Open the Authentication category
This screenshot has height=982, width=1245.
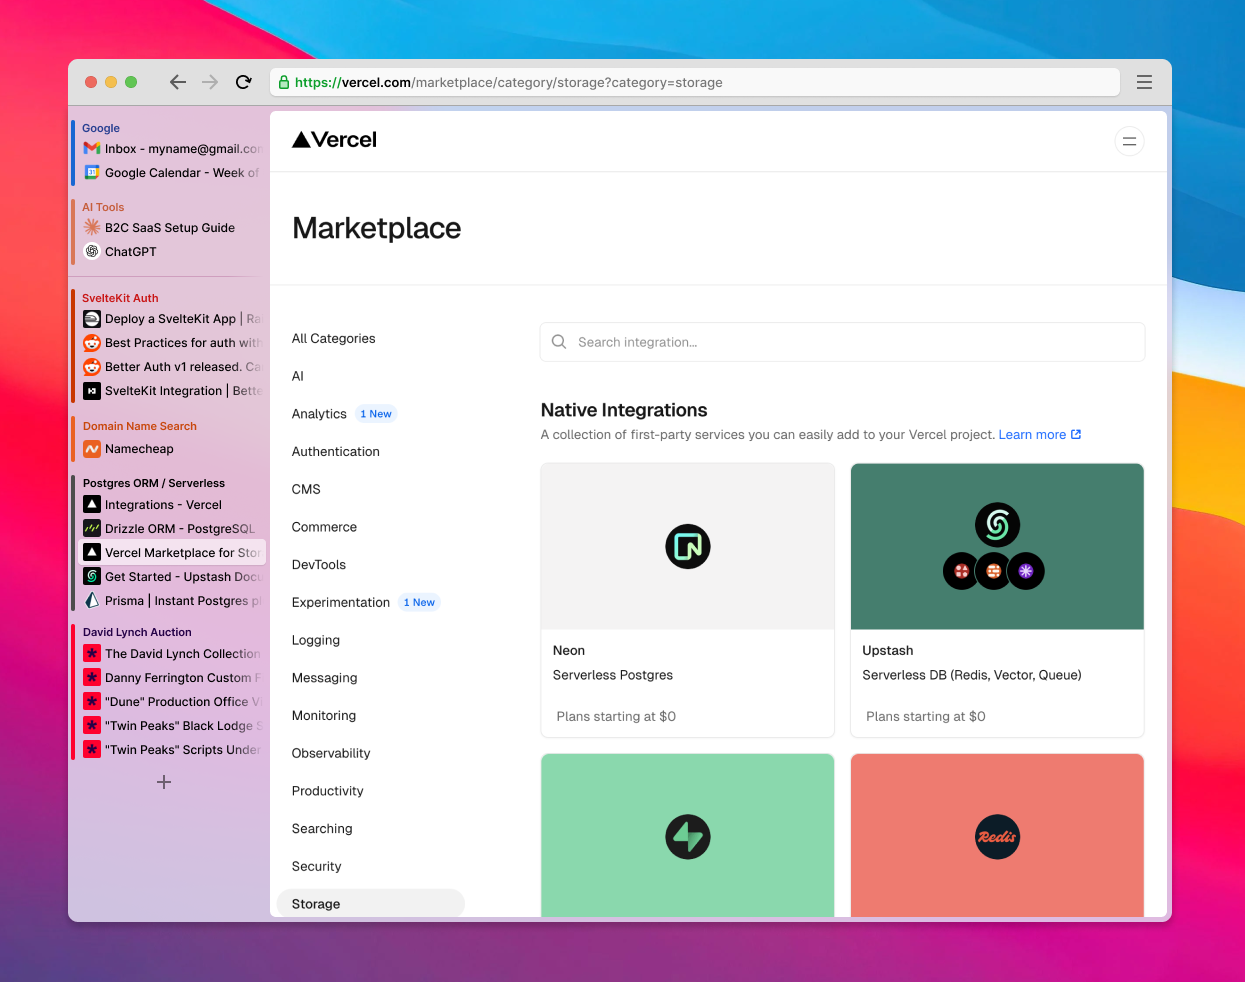[336, 452]
